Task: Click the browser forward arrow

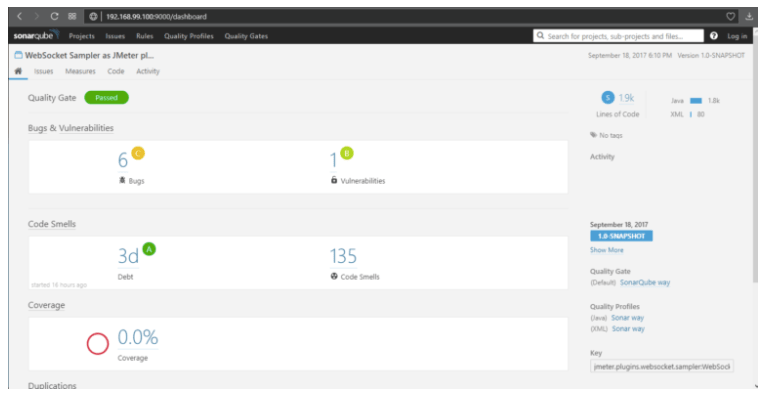Action: click(36, 16)
